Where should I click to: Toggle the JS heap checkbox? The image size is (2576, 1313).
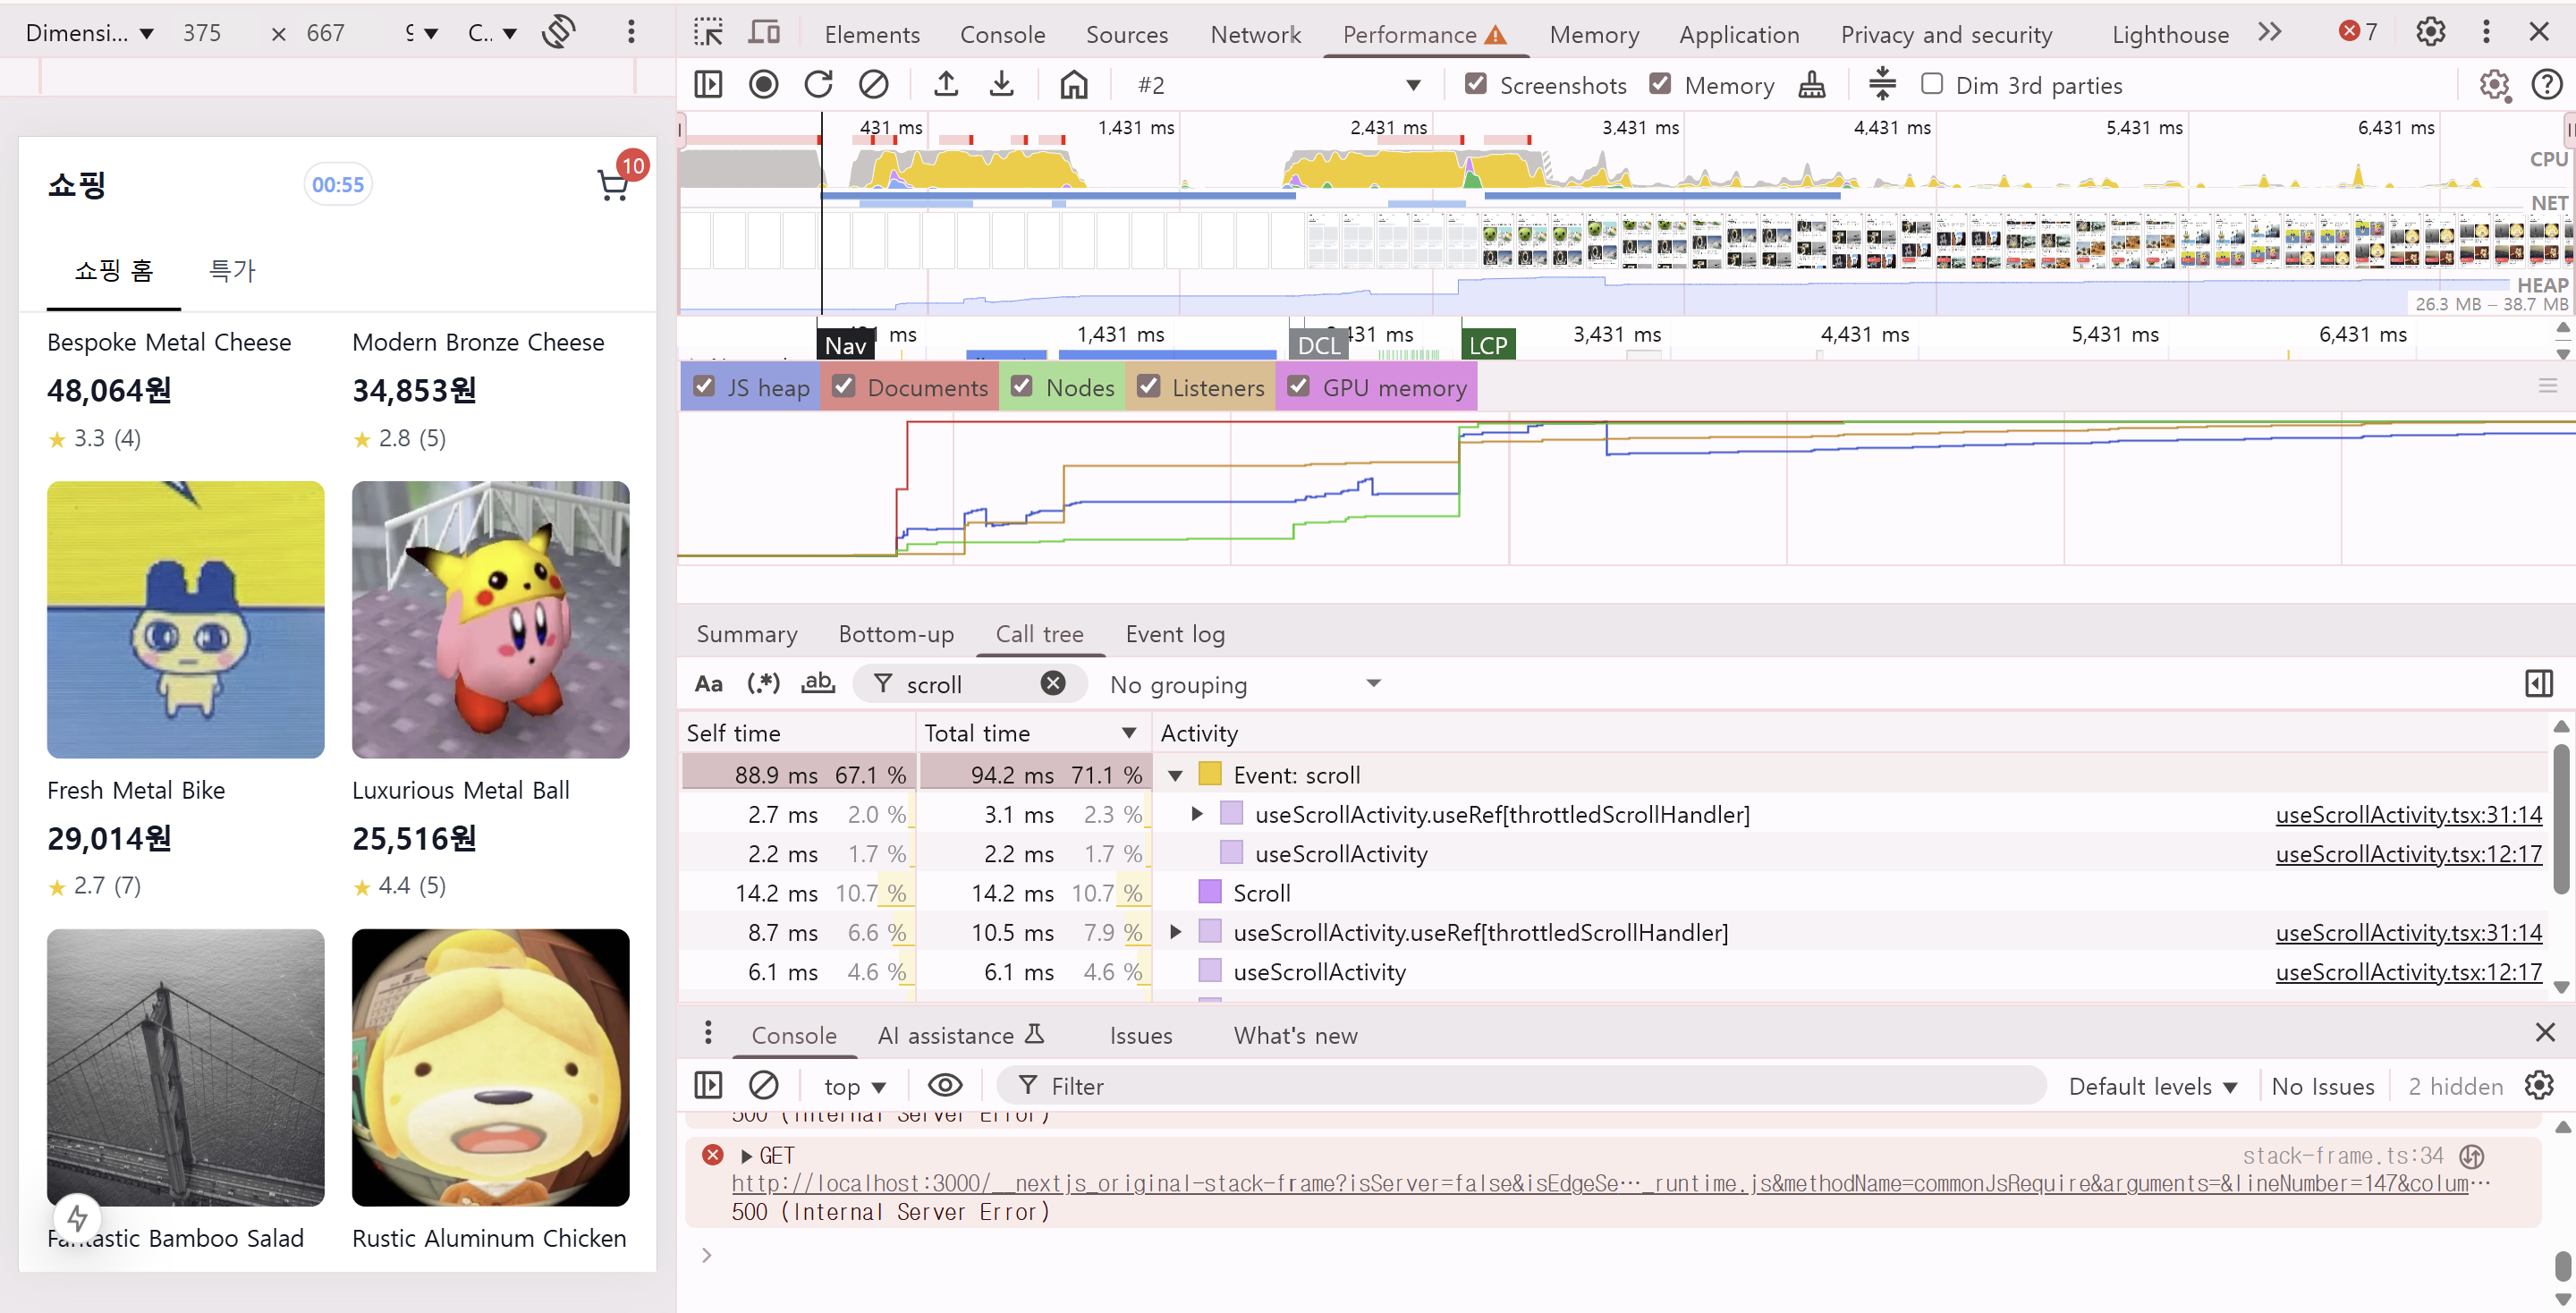[x=704, y=387]
